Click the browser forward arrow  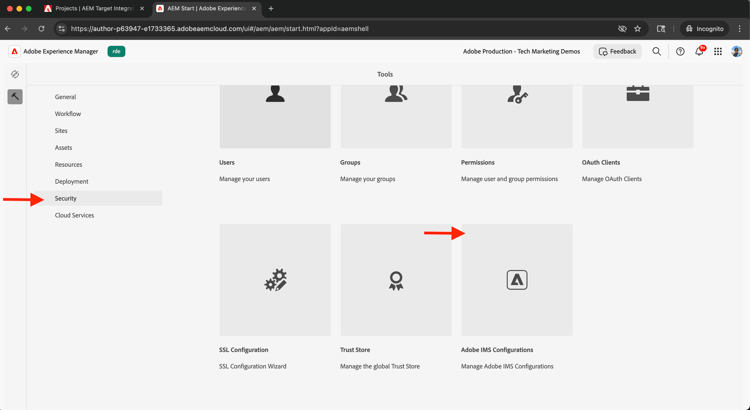point(24,29)
